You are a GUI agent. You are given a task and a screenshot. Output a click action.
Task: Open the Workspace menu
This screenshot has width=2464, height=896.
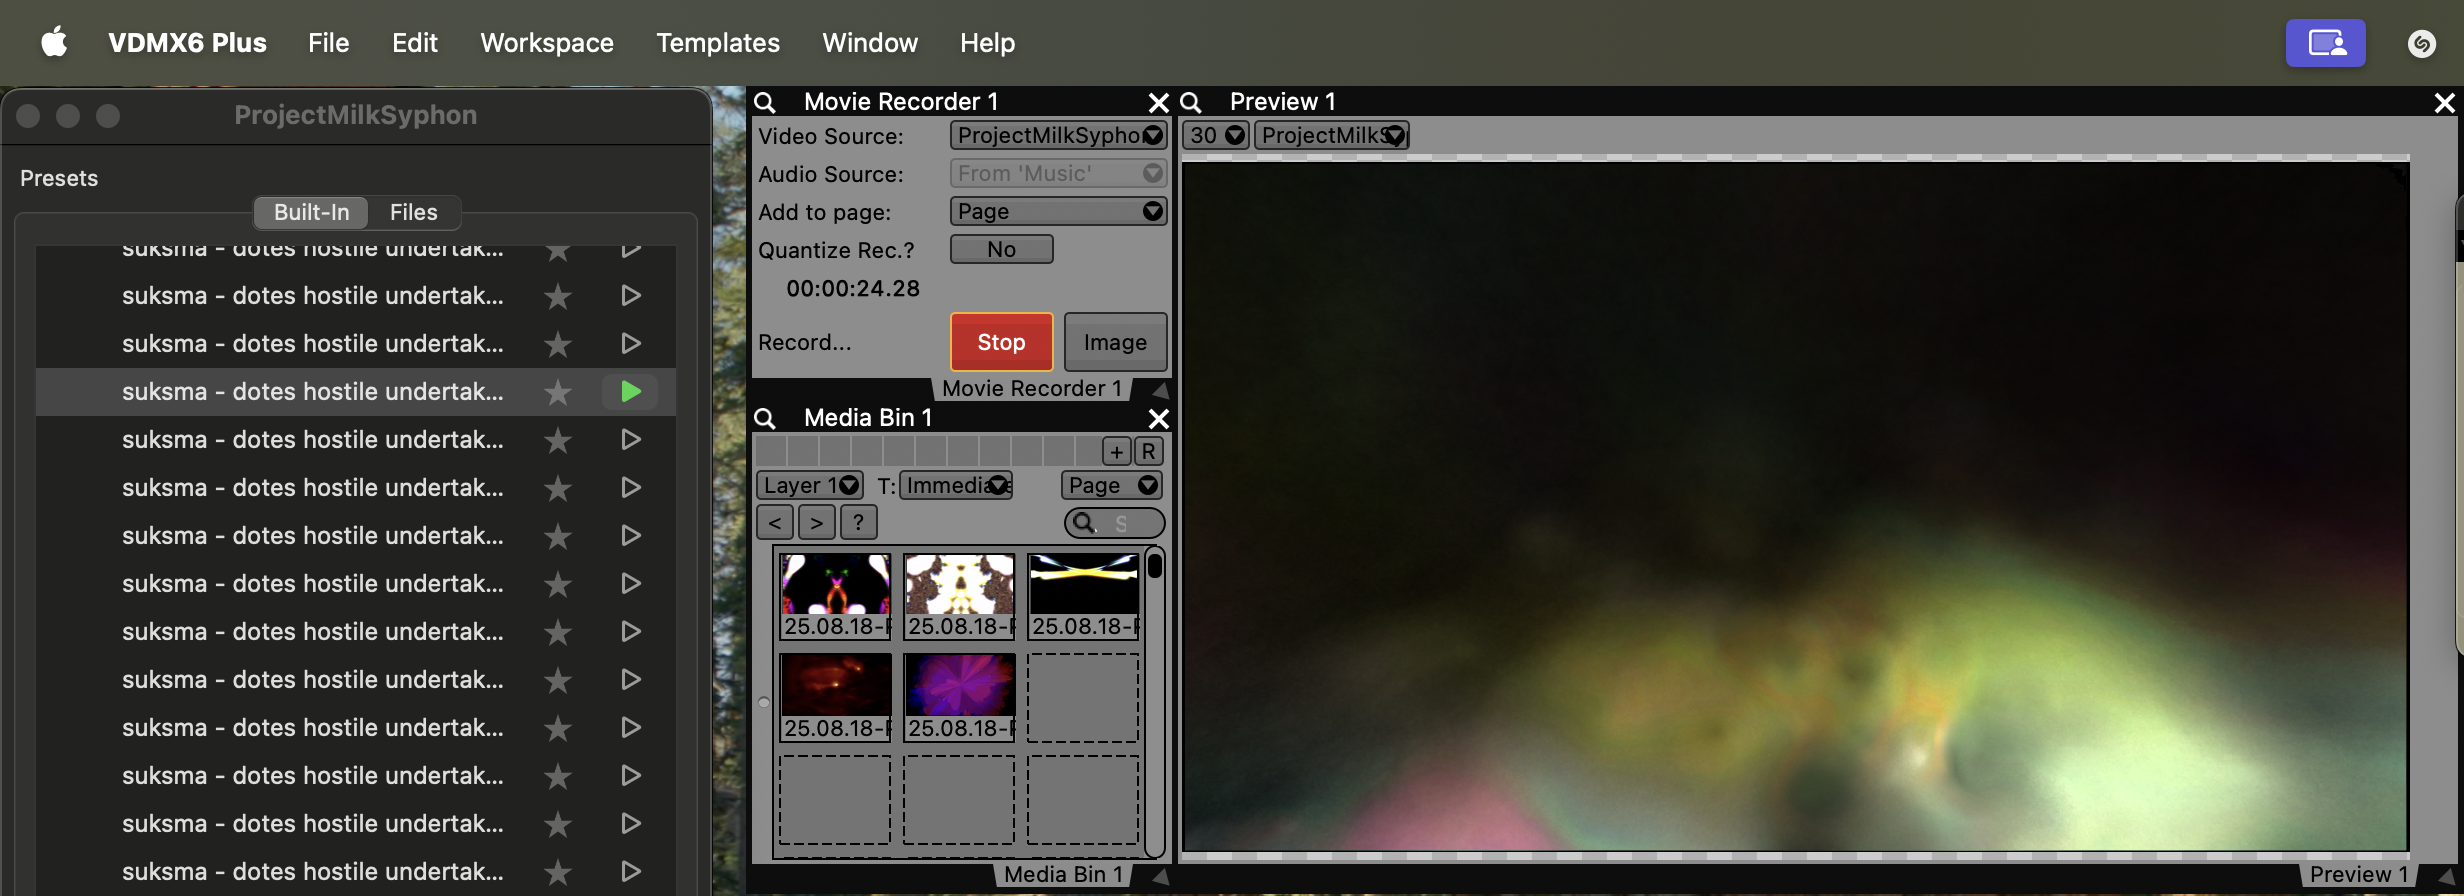coord(547,43)
